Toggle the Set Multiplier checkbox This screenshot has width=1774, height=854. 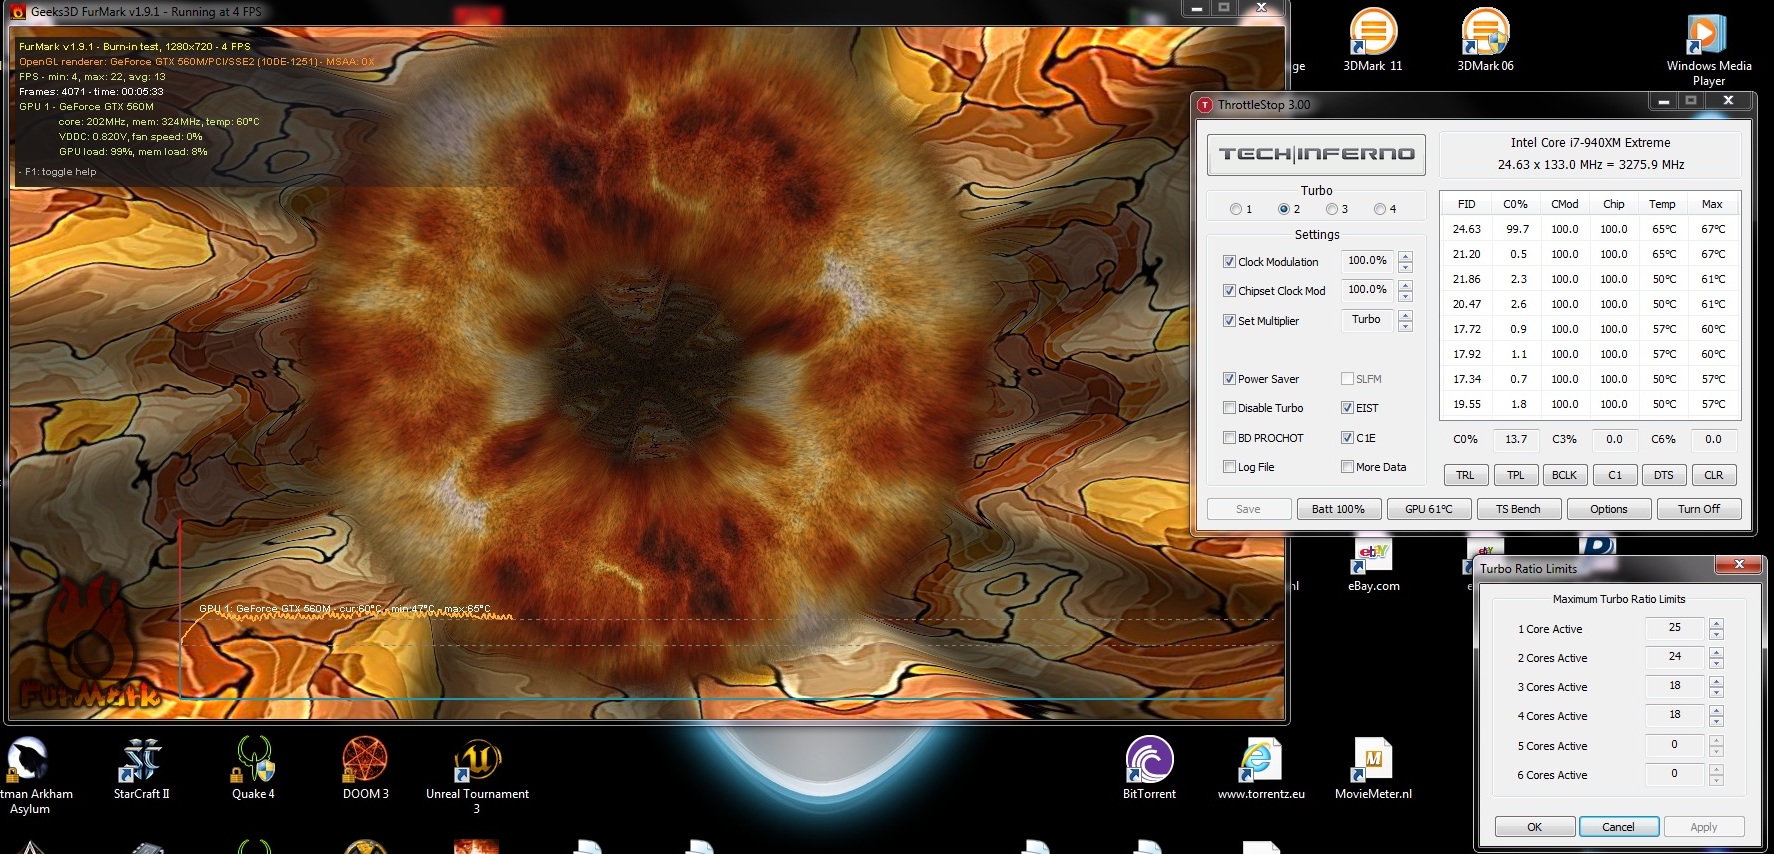[x=1229, y=321]
